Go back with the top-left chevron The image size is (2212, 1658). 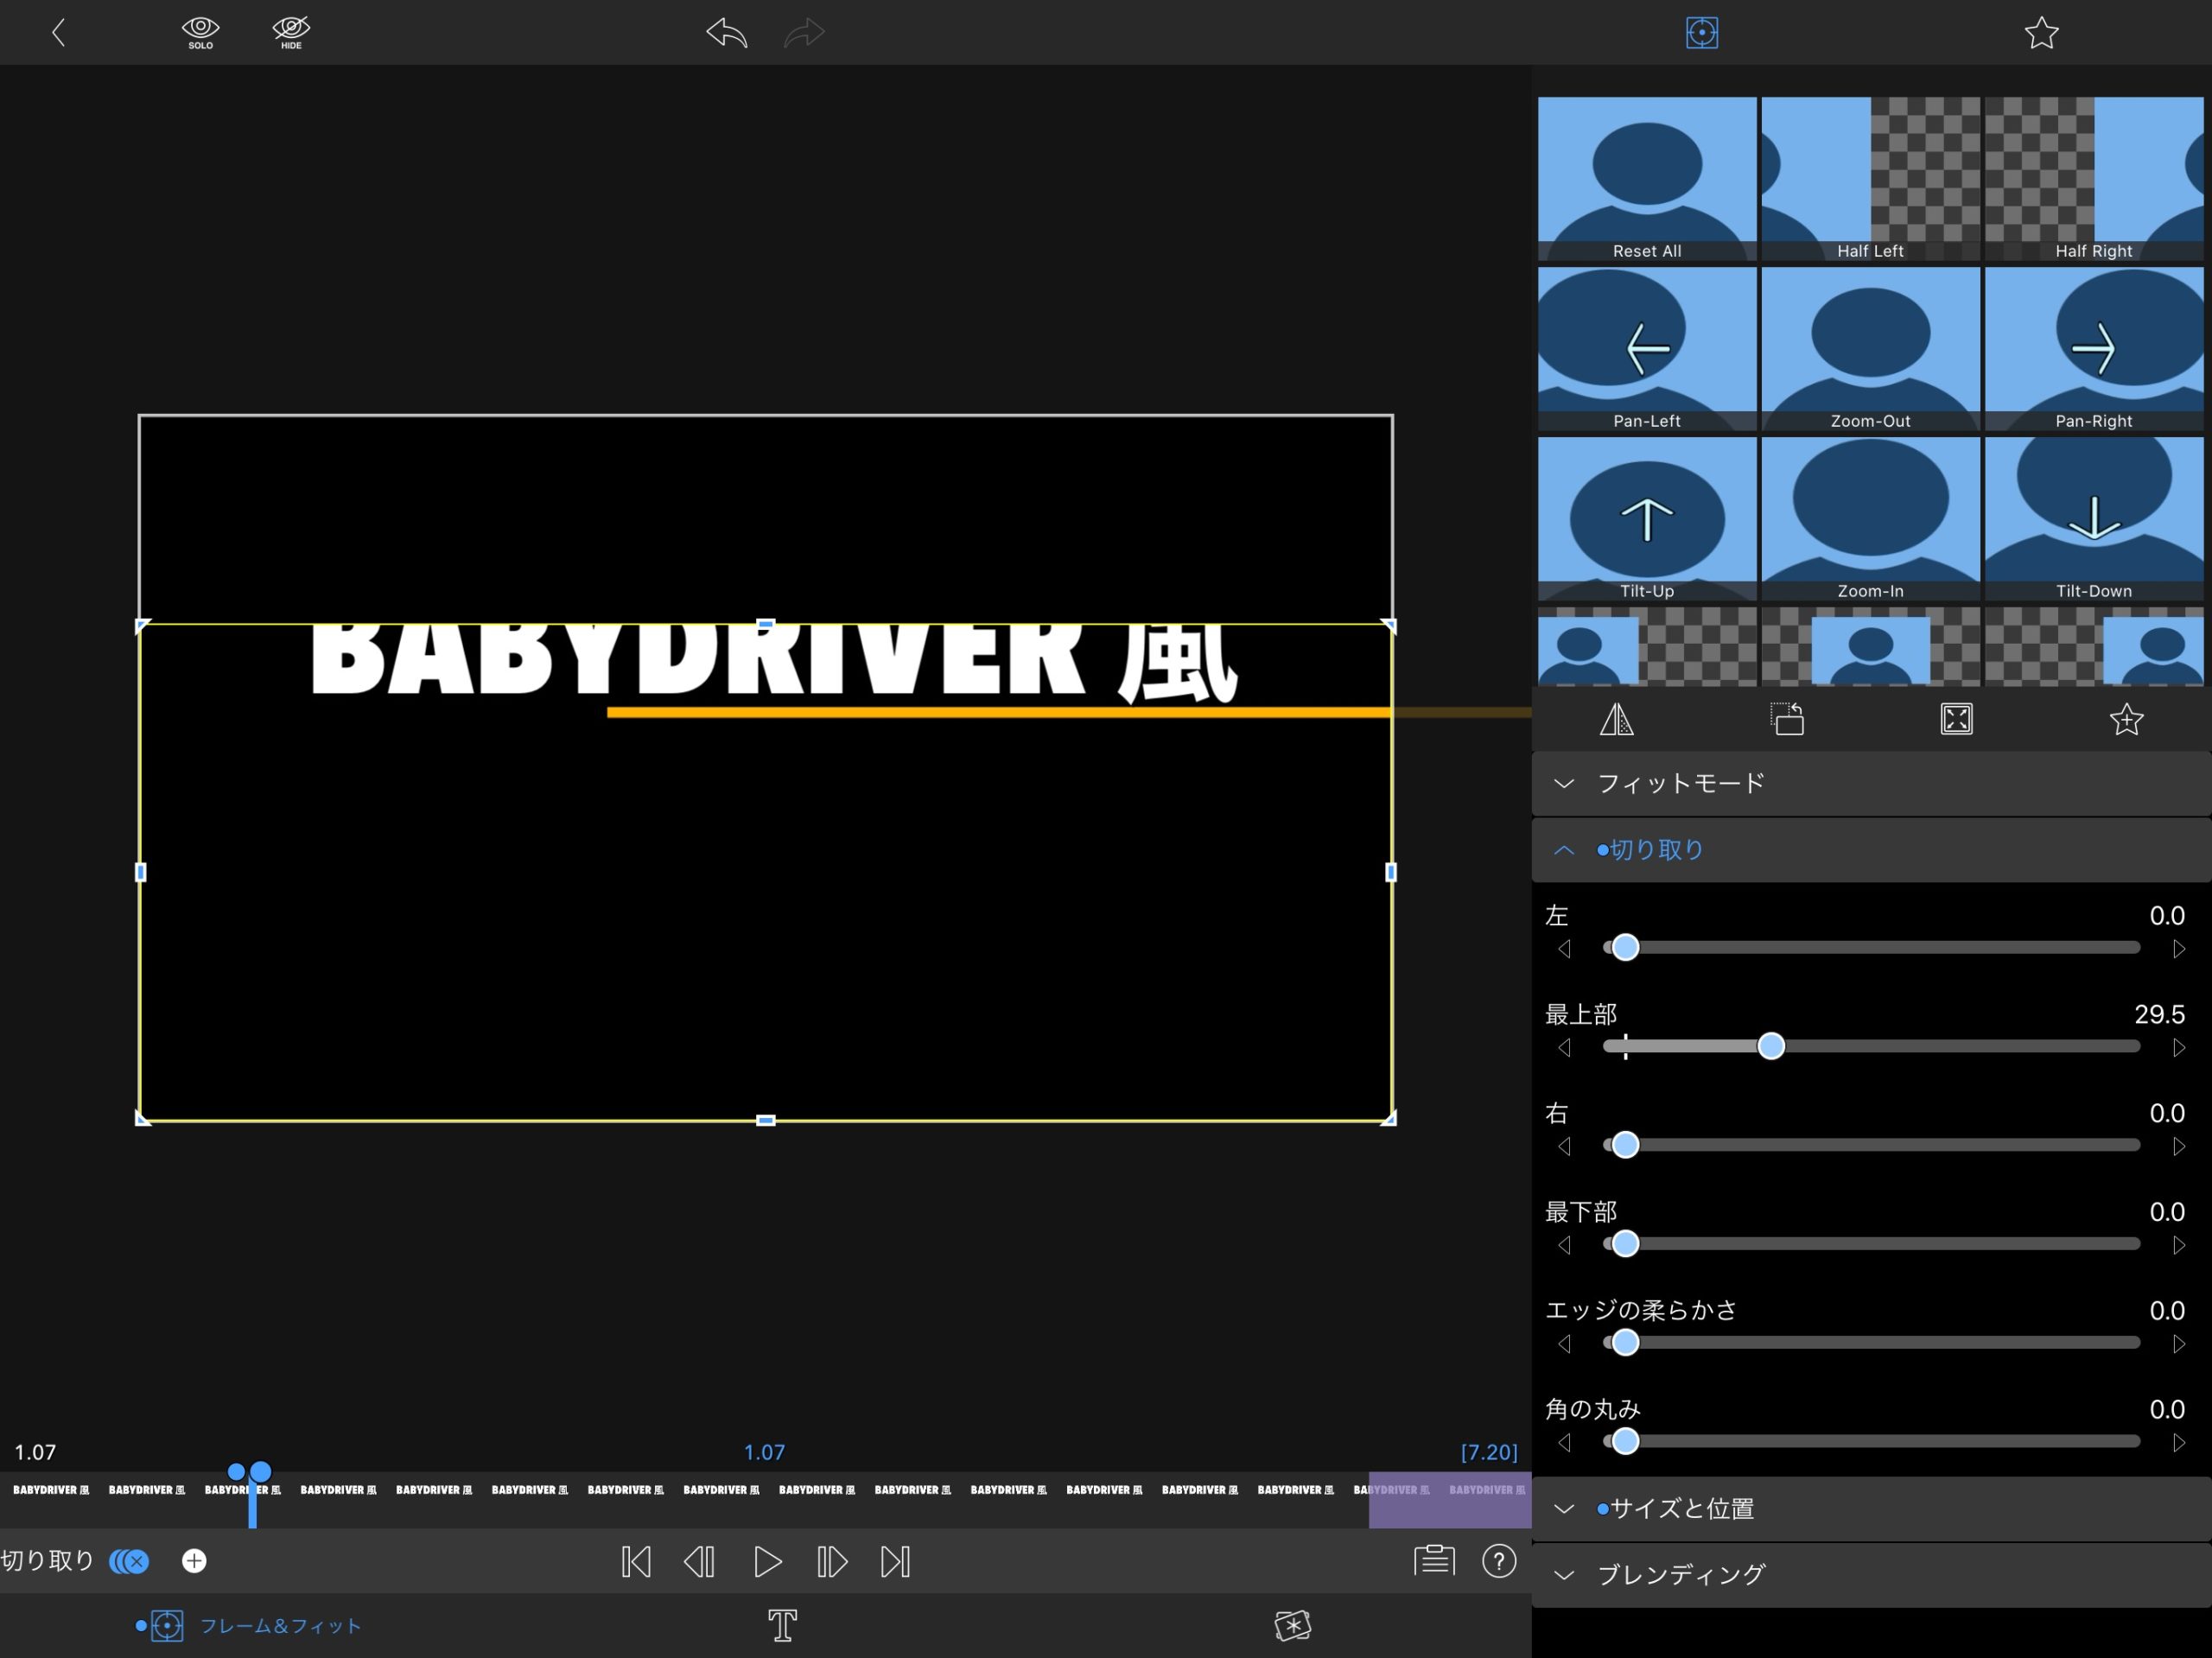[58, 33]
